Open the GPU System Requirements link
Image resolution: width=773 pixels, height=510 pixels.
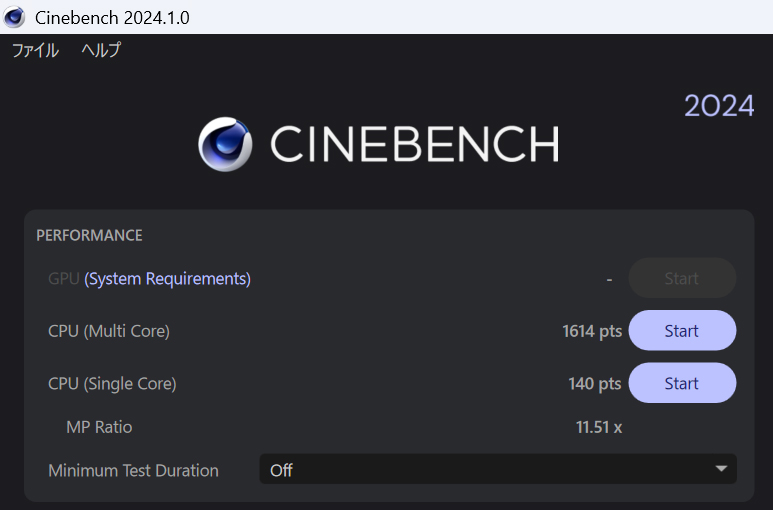coord(167,279)
